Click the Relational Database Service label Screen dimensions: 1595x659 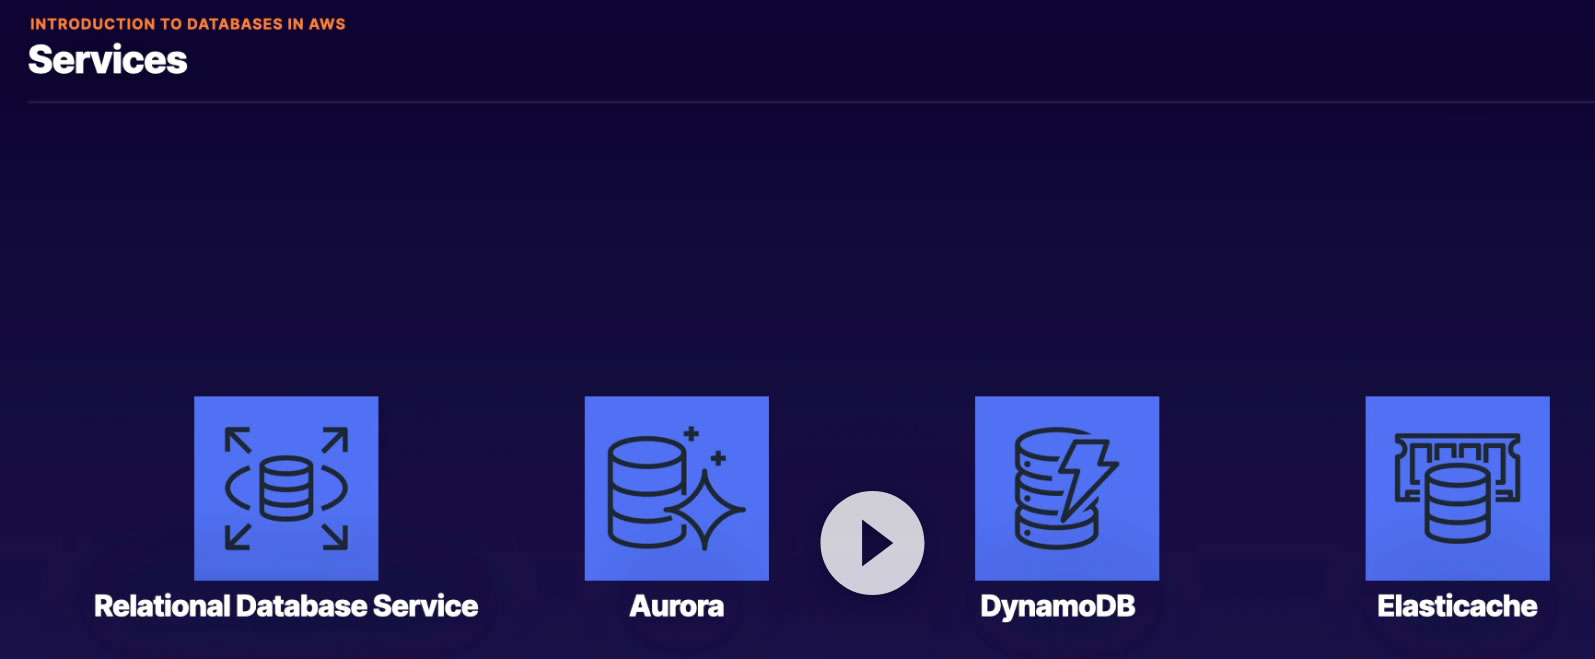tap(286, 606)
